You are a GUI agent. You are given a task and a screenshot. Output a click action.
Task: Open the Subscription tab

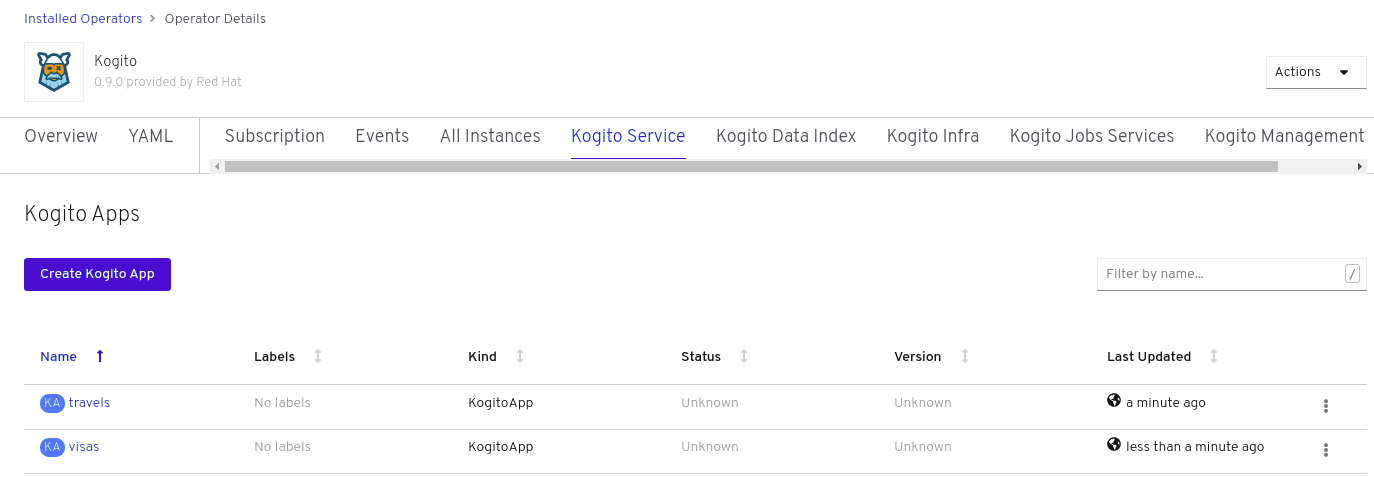(x=275, y=136)
